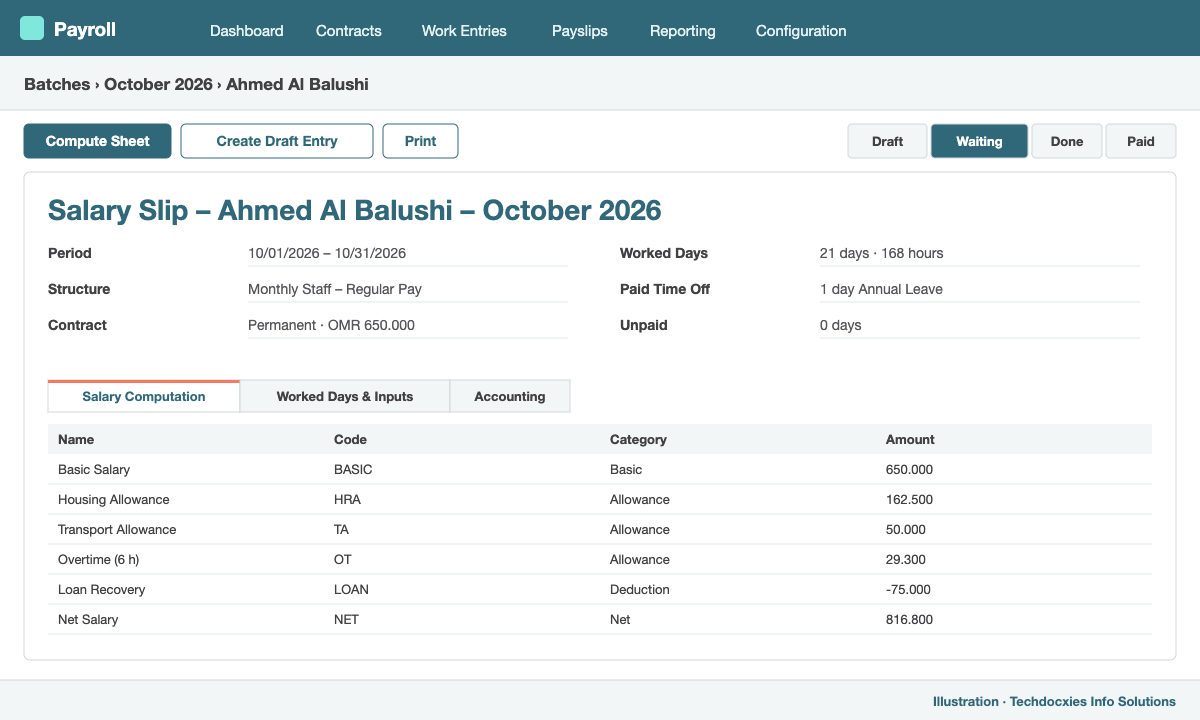Click the 162.500 amount cell
The height and width of the screenshot is (720, 1200).
[909, 499]
